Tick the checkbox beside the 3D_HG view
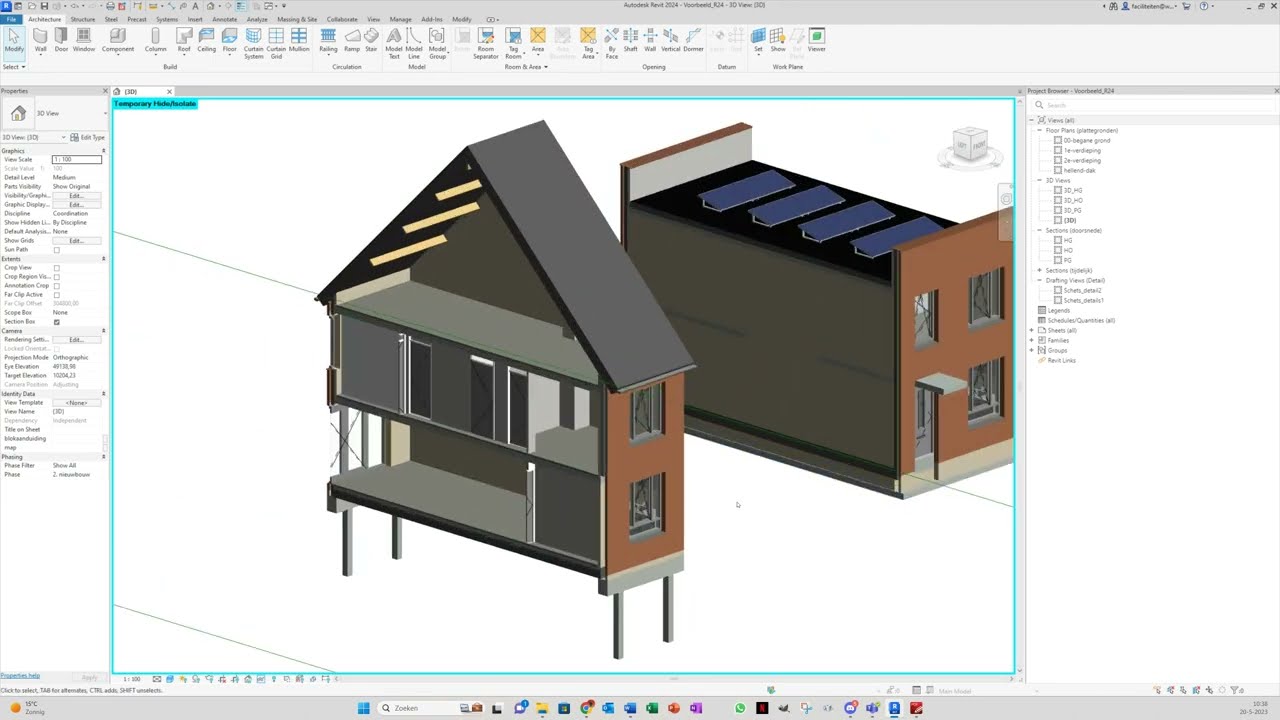 coord(1058,190)
